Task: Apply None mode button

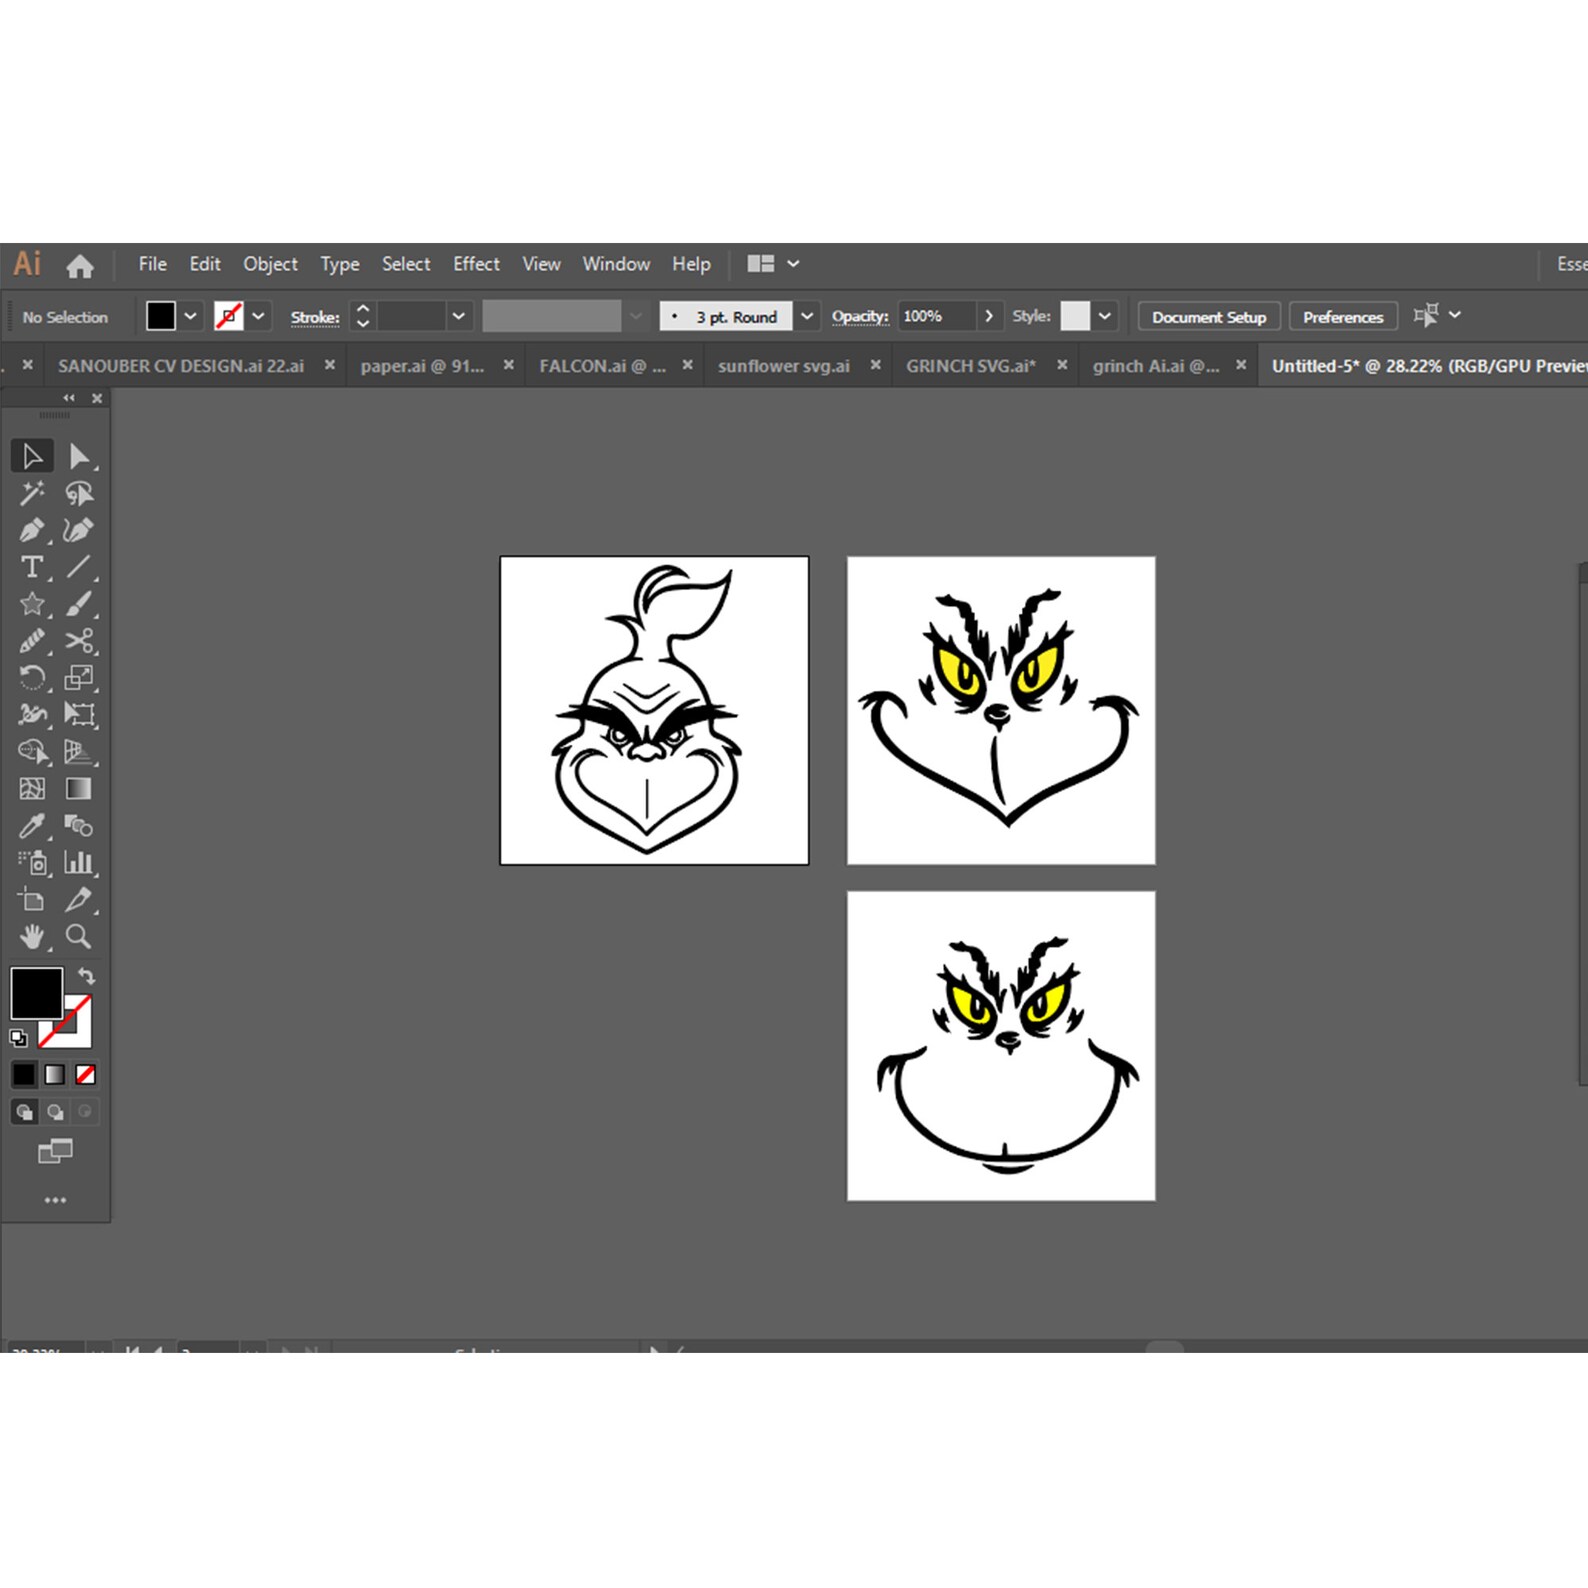Action: (x=86, y=1075)
